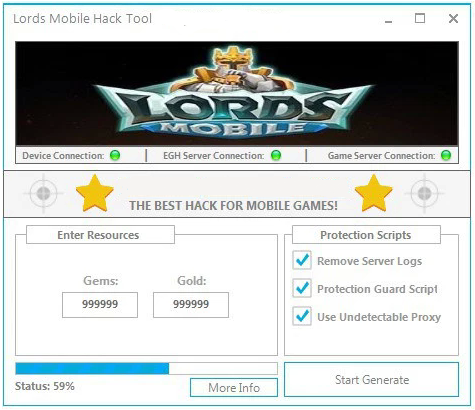Click the Enter Resources group header

(x=100, y=235)
